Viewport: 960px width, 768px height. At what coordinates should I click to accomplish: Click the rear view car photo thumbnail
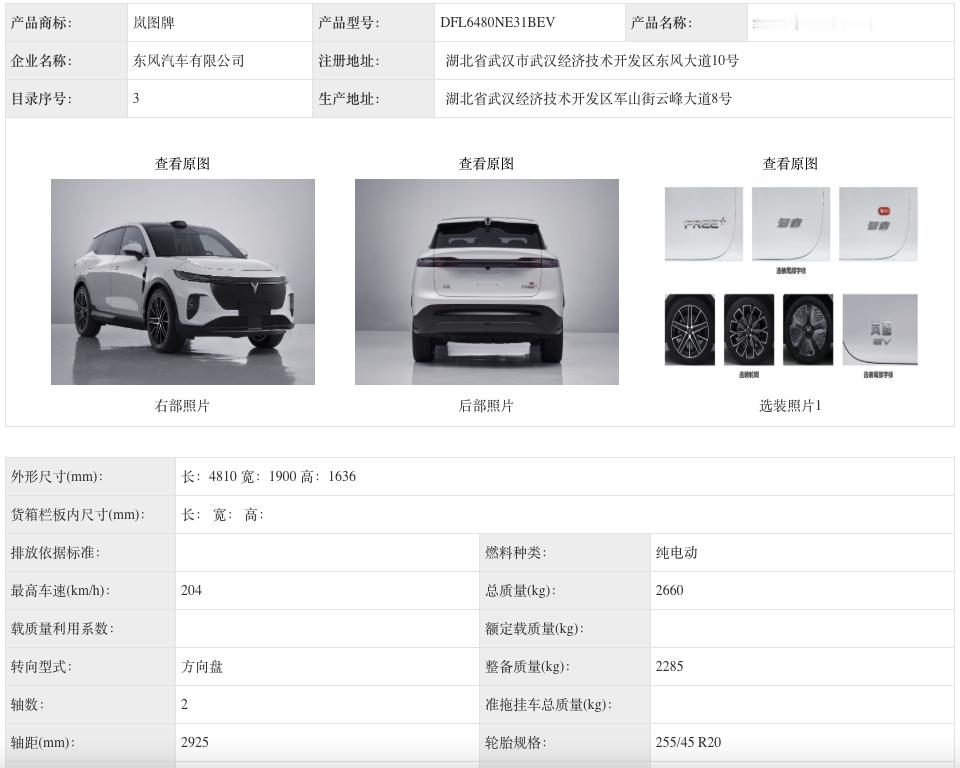click(x=487, y=282)
